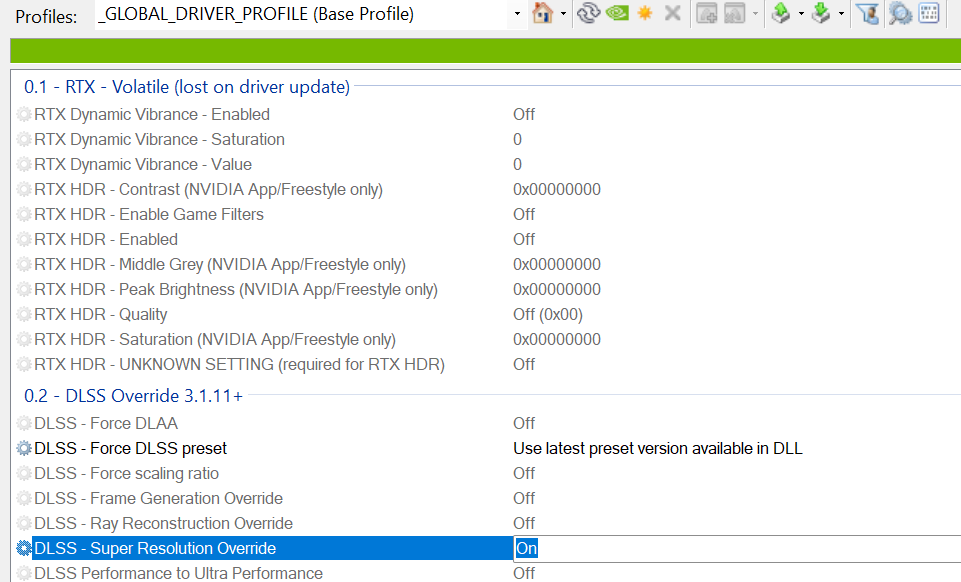
Task: Select the RTX HDR - Enable Game Filters row
Action: [x=149, y=214]
